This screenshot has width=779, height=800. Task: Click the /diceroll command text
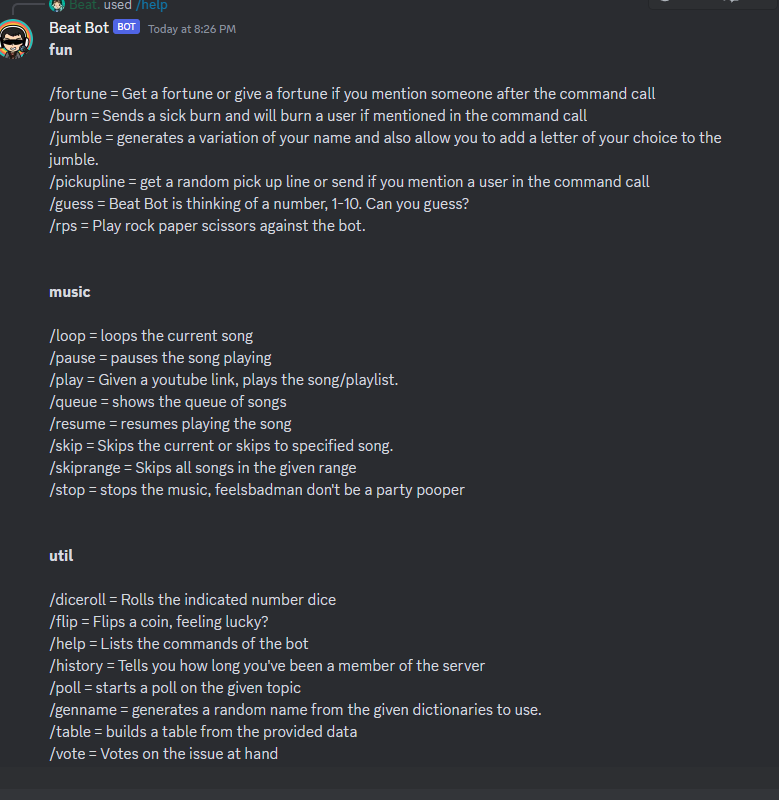pos(78,599)
